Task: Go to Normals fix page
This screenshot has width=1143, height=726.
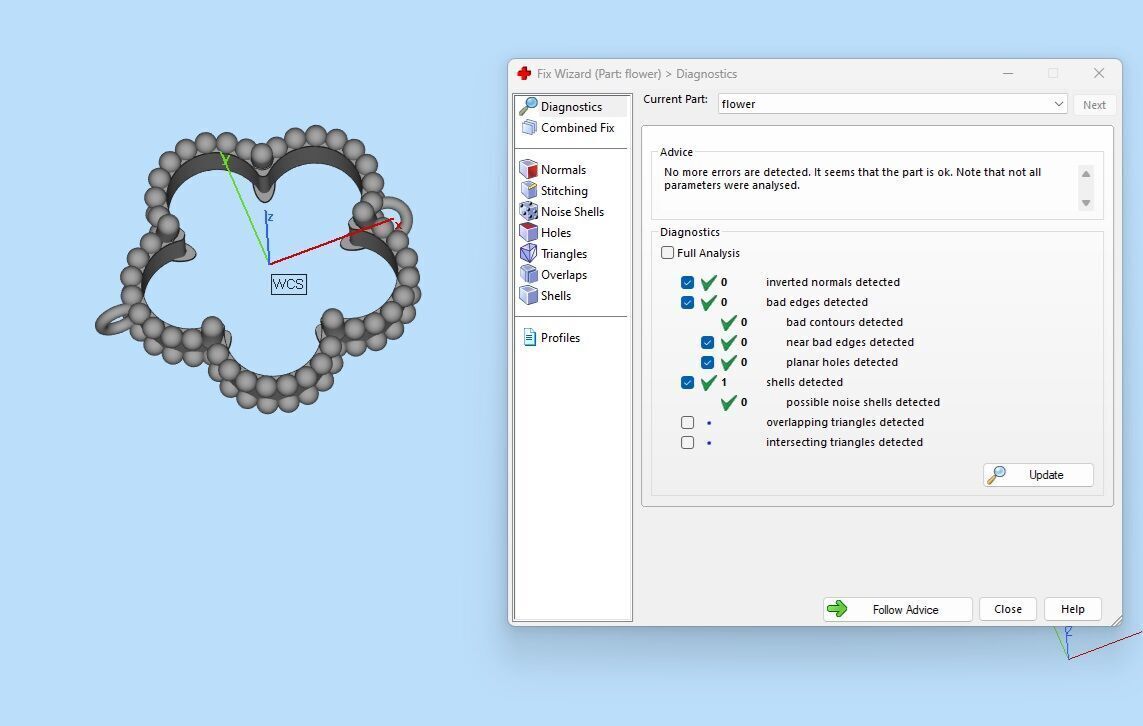Action: pyautogui.click(x=563, y=169)
